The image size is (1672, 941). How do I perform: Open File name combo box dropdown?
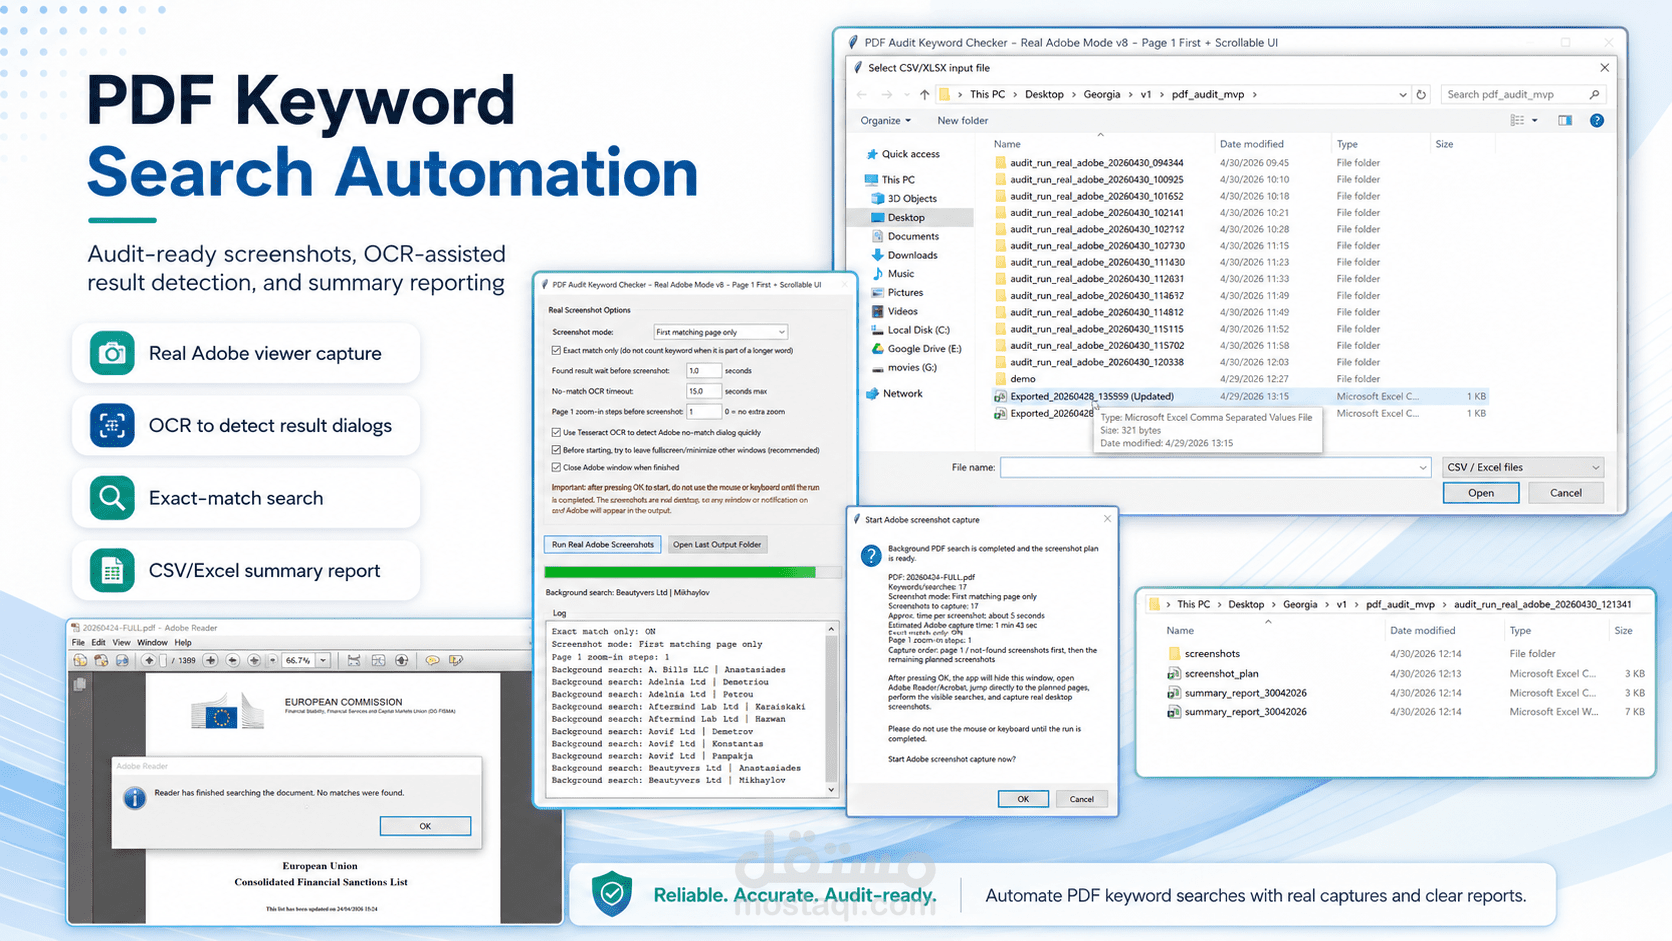point(1422,468)
